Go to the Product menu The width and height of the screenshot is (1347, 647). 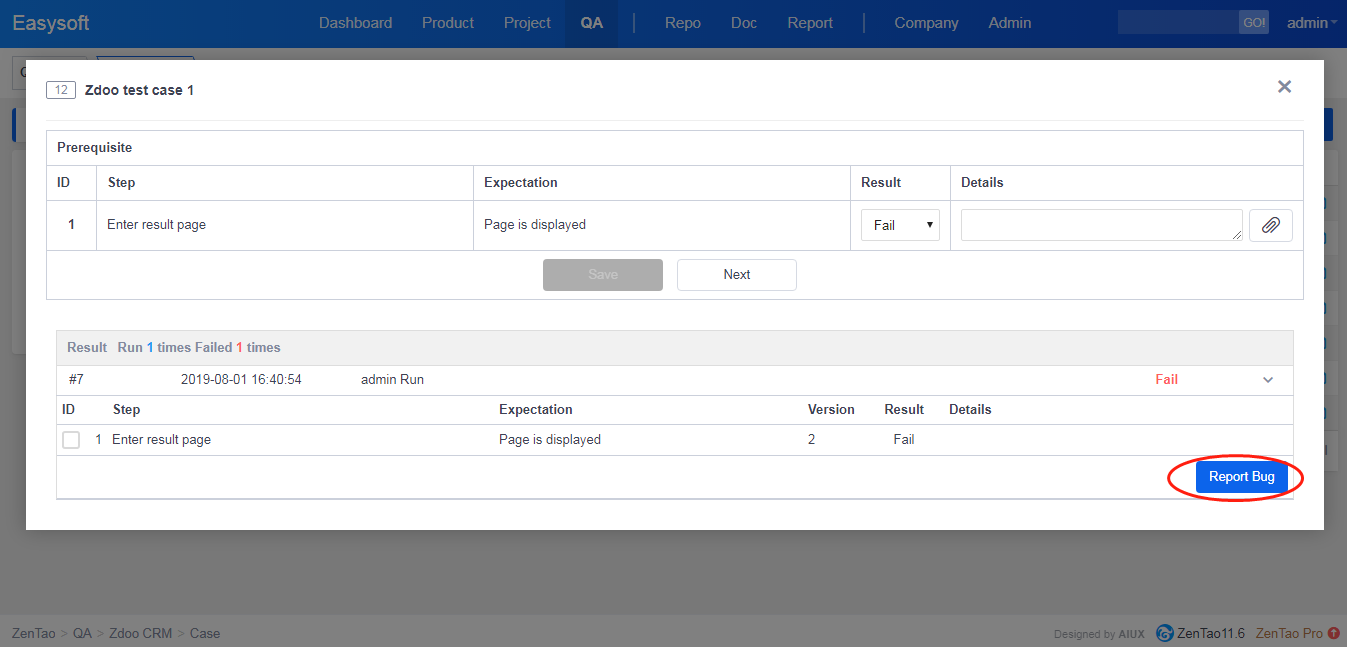click(448, 23)
